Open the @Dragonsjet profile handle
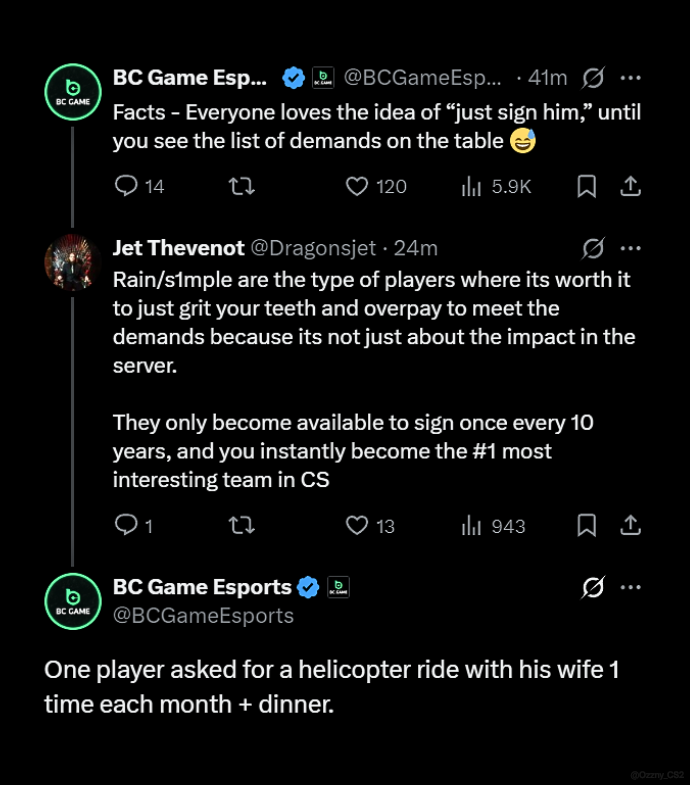Viewport: 690px width, 785px height. pyautogui.click(x=313, y=248)
